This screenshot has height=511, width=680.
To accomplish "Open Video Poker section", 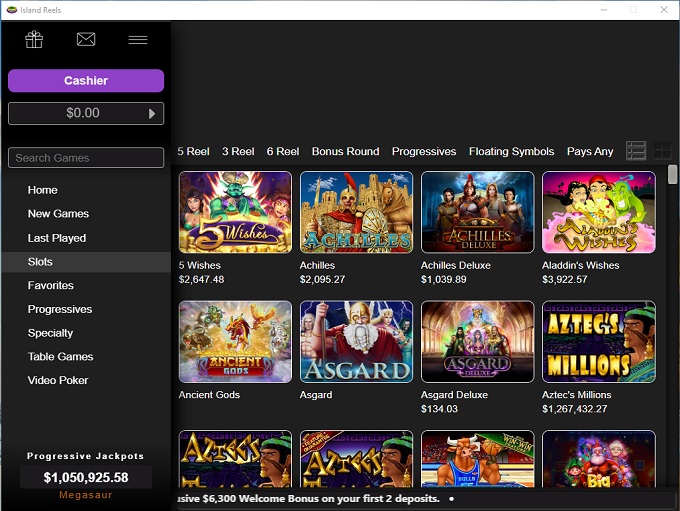I will [58, 380].
